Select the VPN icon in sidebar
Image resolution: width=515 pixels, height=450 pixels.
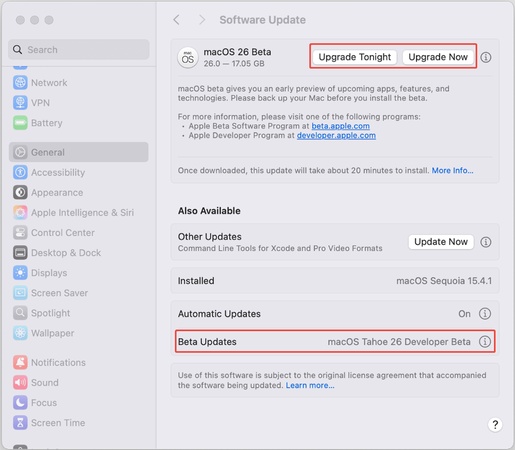click(20, 103)
